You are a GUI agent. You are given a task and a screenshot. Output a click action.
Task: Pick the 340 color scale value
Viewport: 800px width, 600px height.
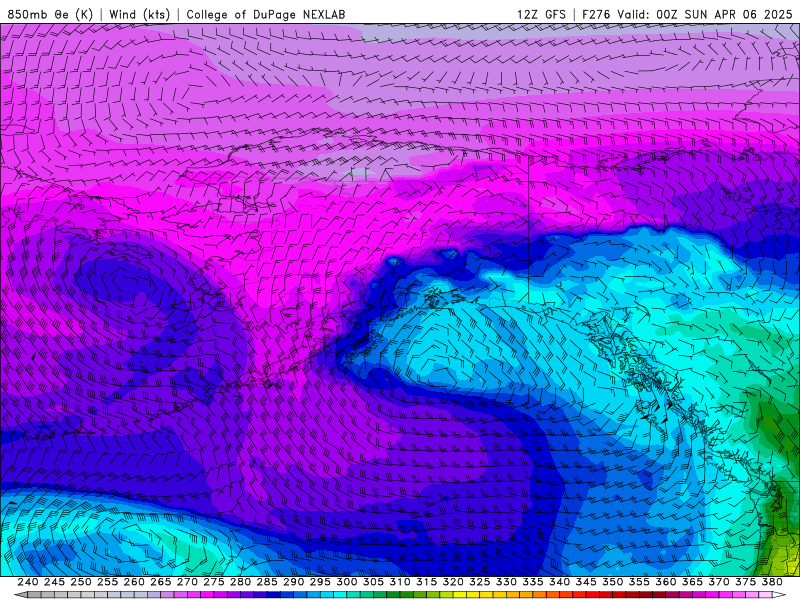pyautogui.click(x=559, y=582)
